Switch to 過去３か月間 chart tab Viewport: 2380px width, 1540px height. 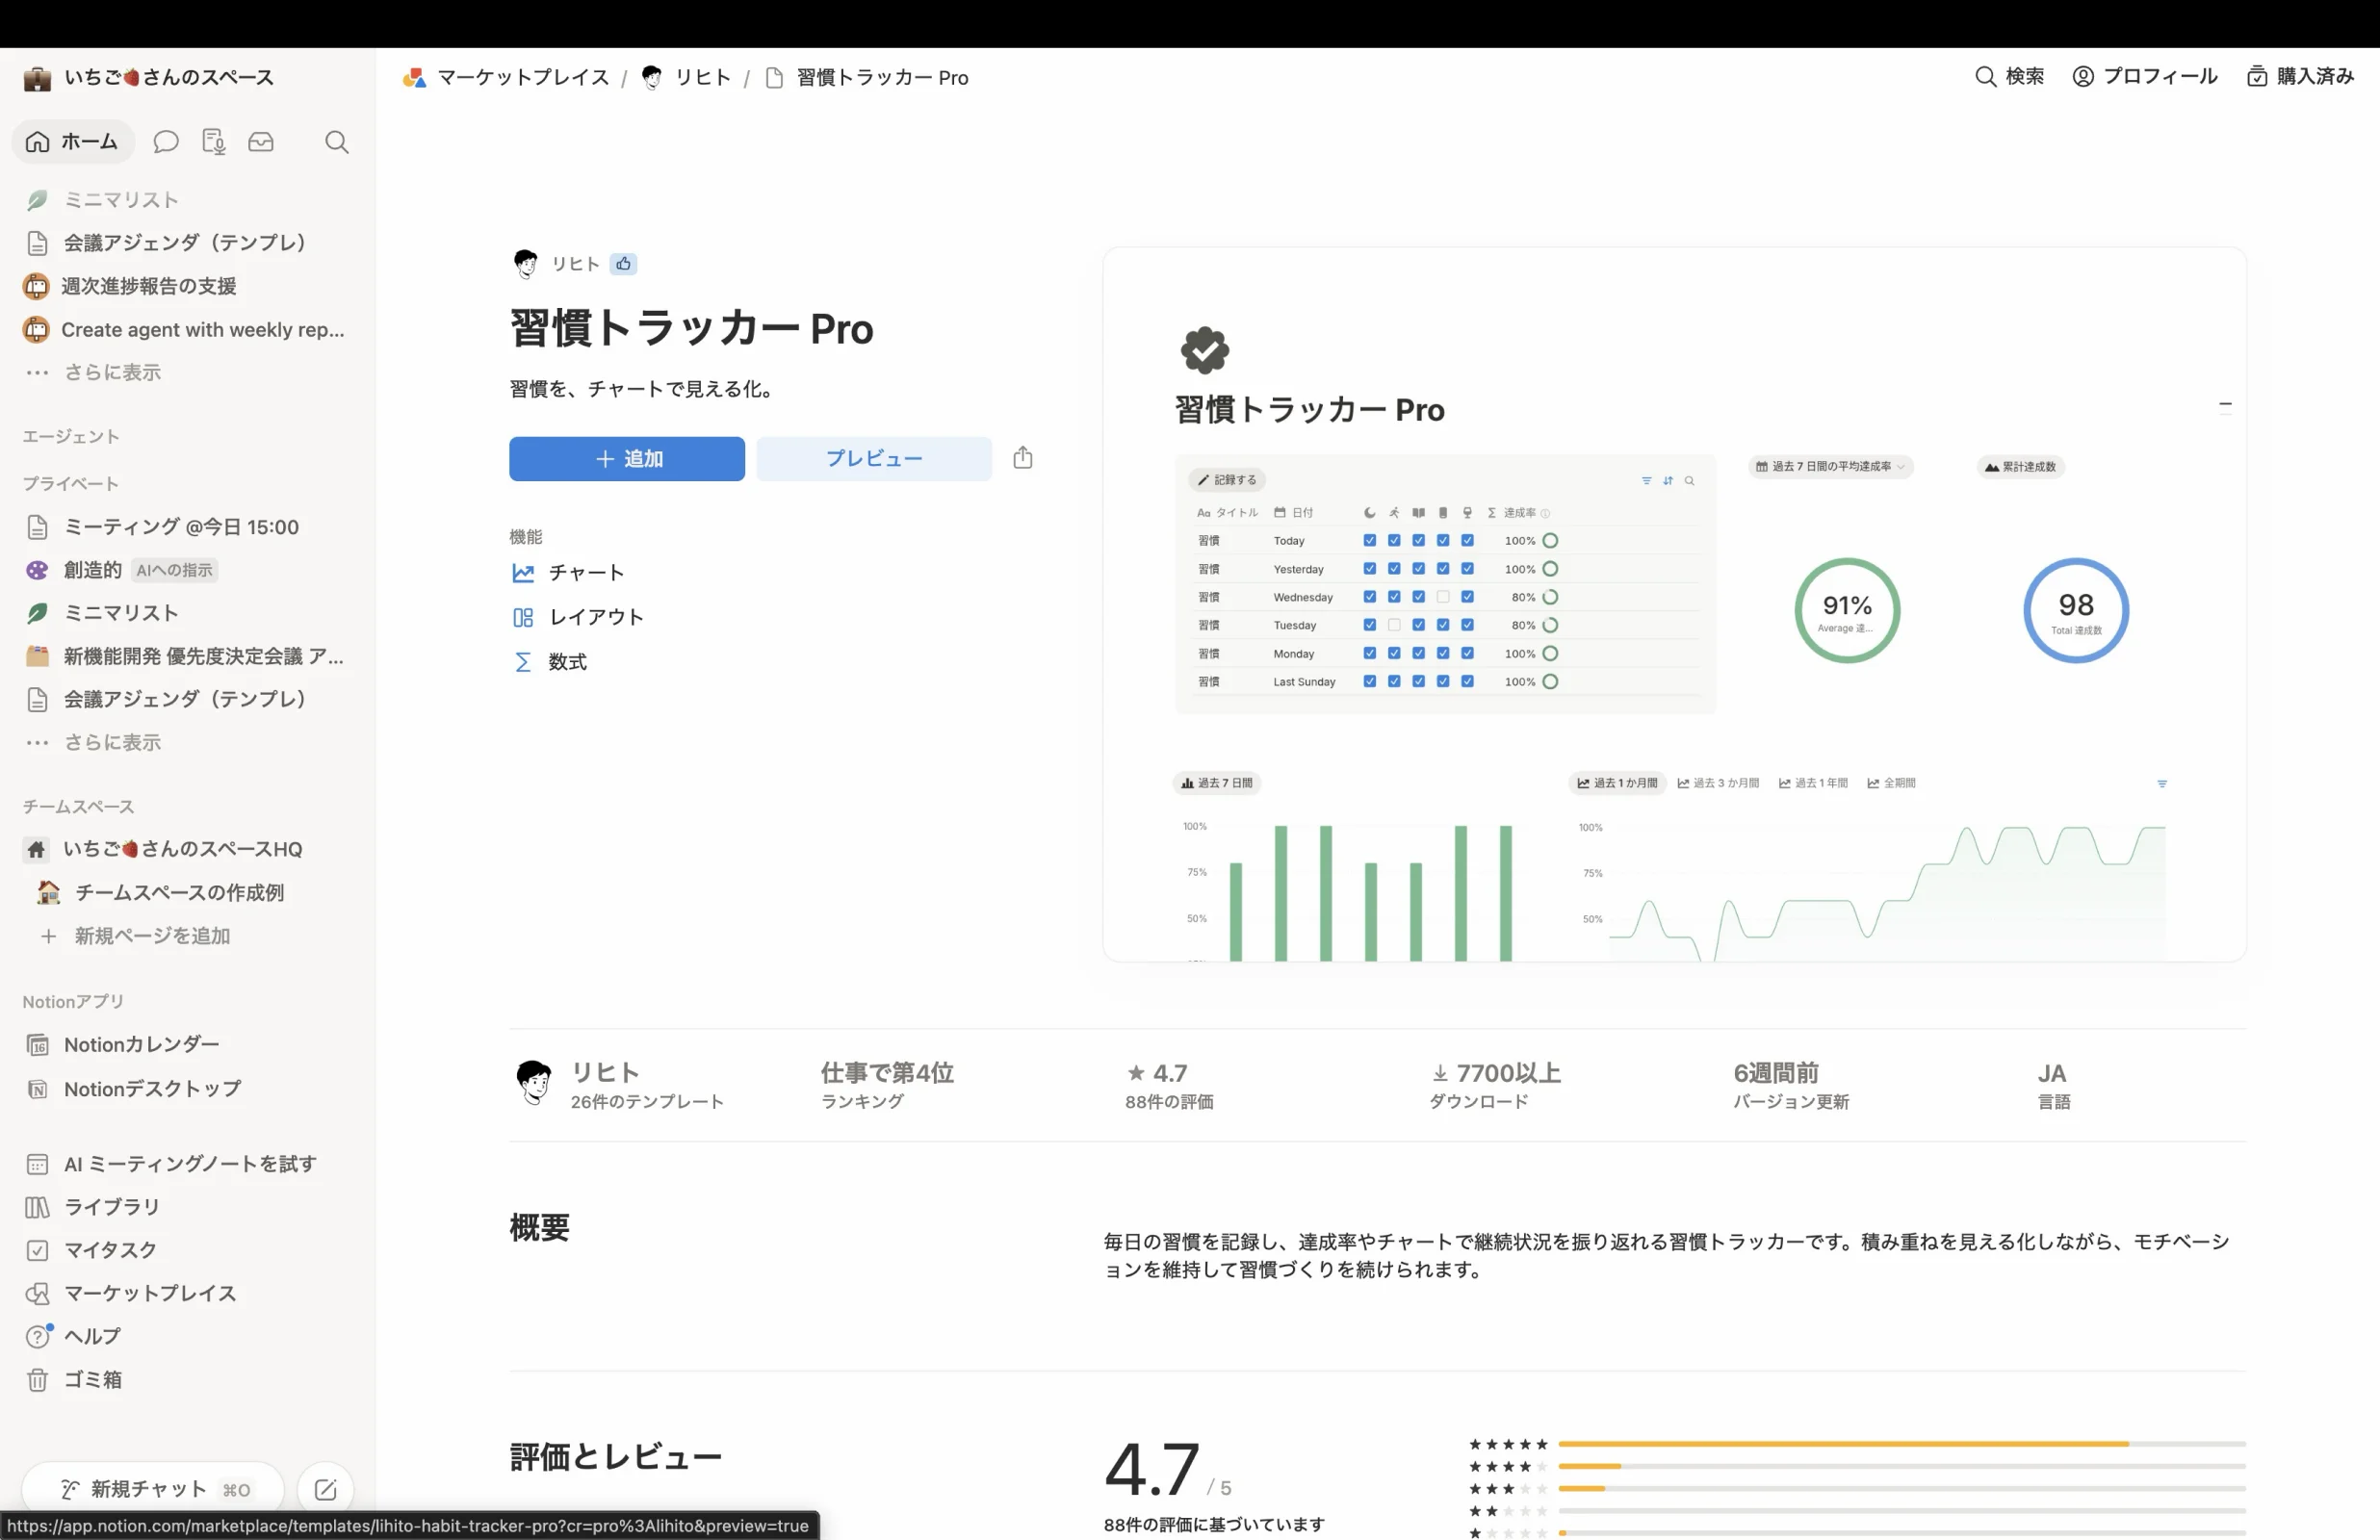1718,783
